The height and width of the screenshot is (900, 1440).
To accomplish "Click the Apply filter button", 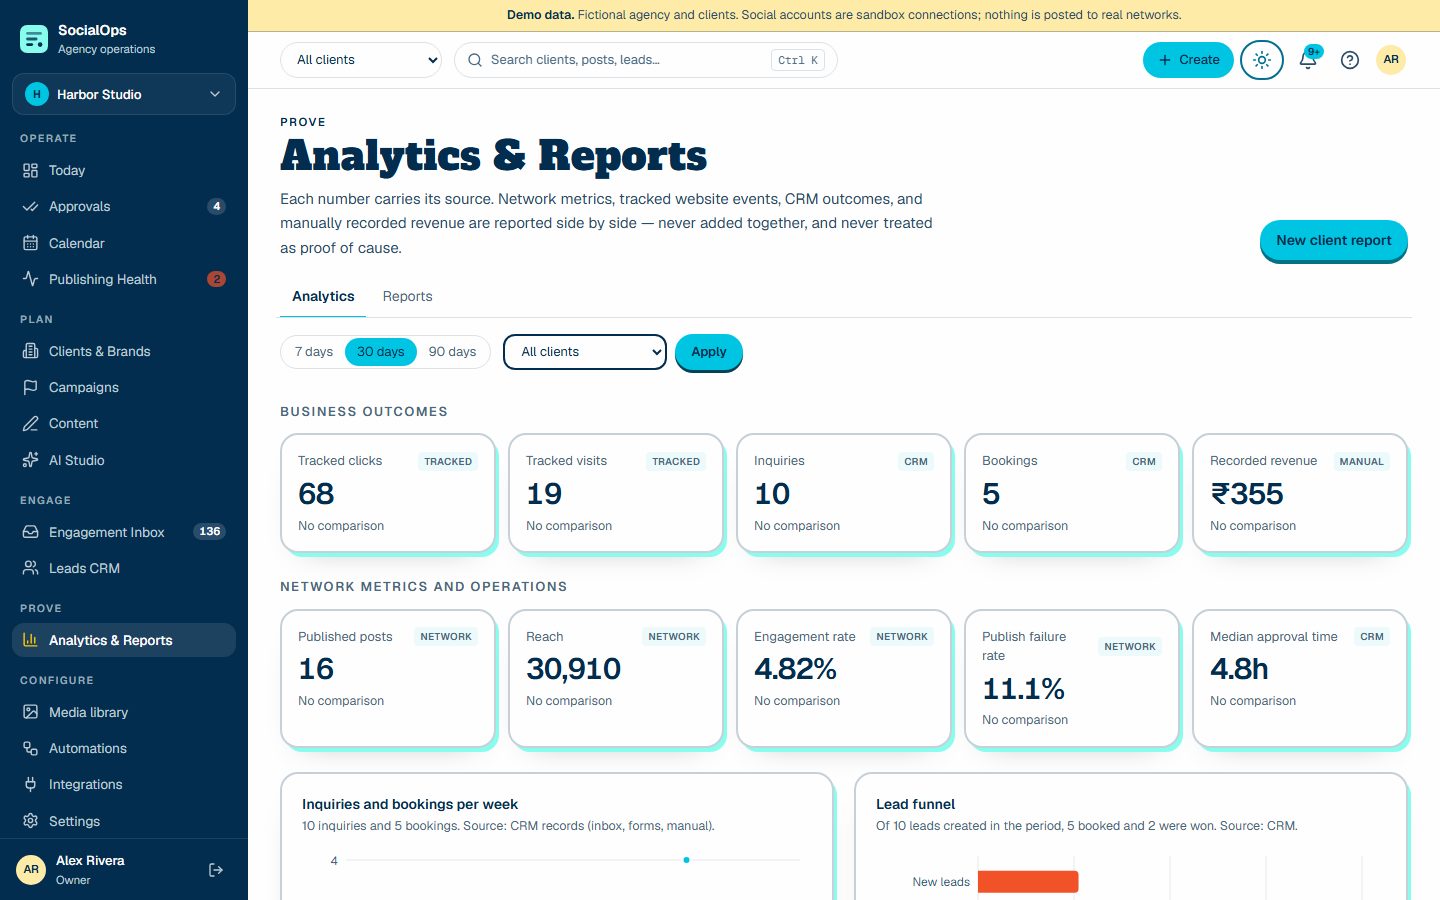I will click(x=709, y=352).
